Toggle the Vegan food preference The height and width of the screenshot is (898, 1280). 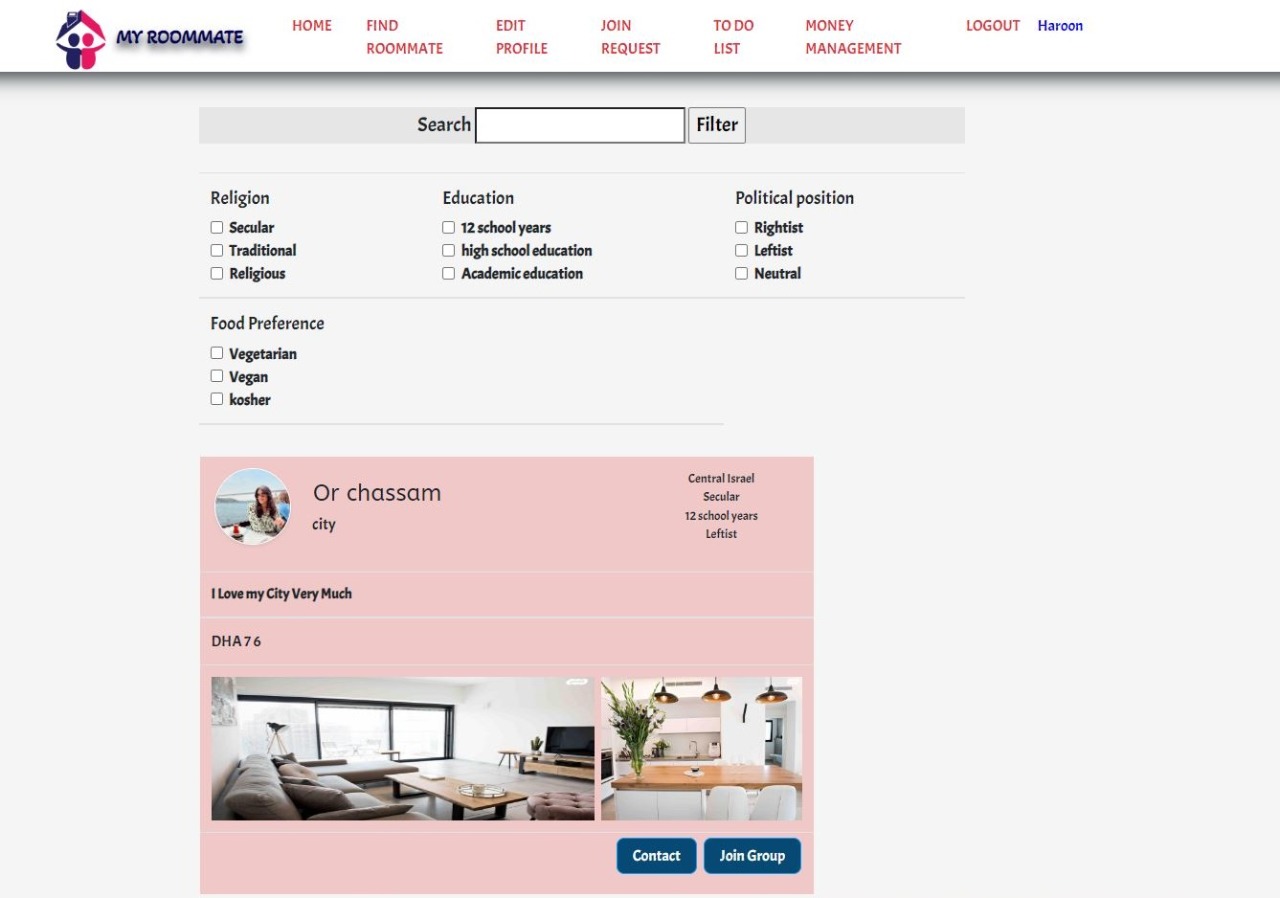(x=217, y=377)
